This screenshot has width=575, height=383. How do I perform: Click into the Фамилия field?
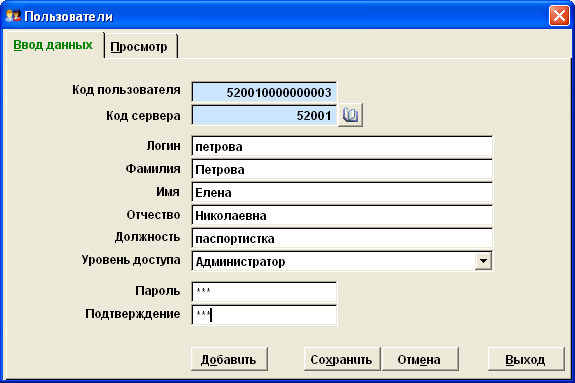[342, 169]
